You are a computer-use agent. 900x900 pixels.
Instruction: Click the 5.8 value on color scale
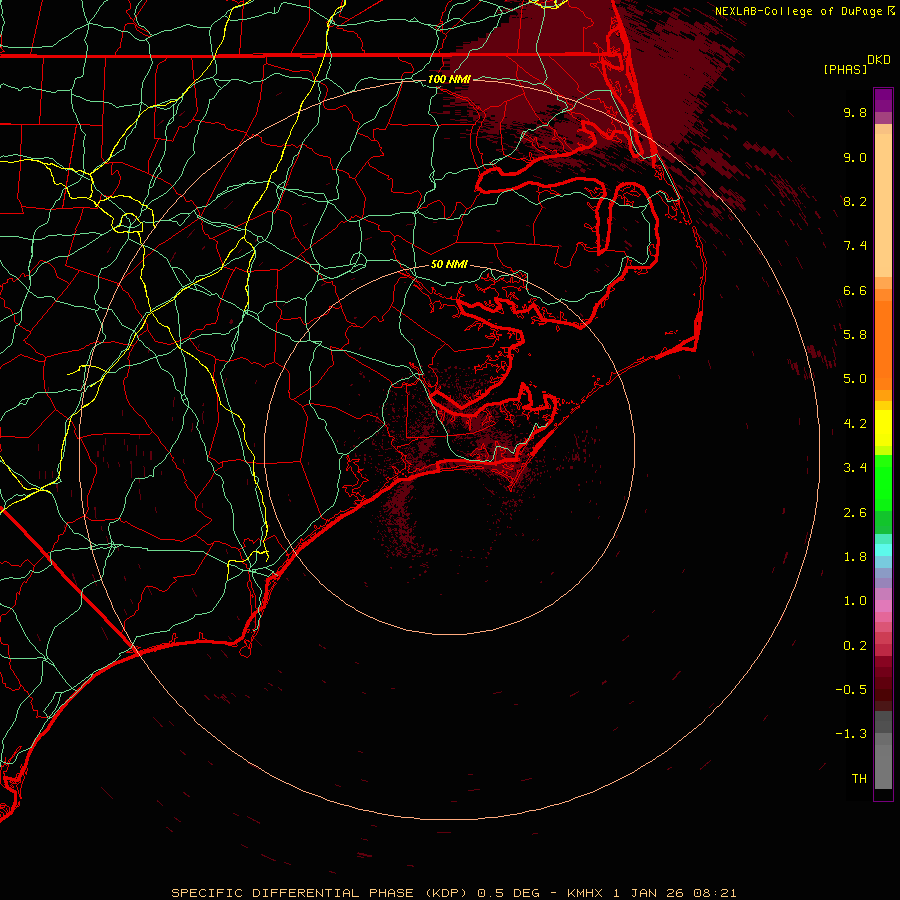(855, 335)
